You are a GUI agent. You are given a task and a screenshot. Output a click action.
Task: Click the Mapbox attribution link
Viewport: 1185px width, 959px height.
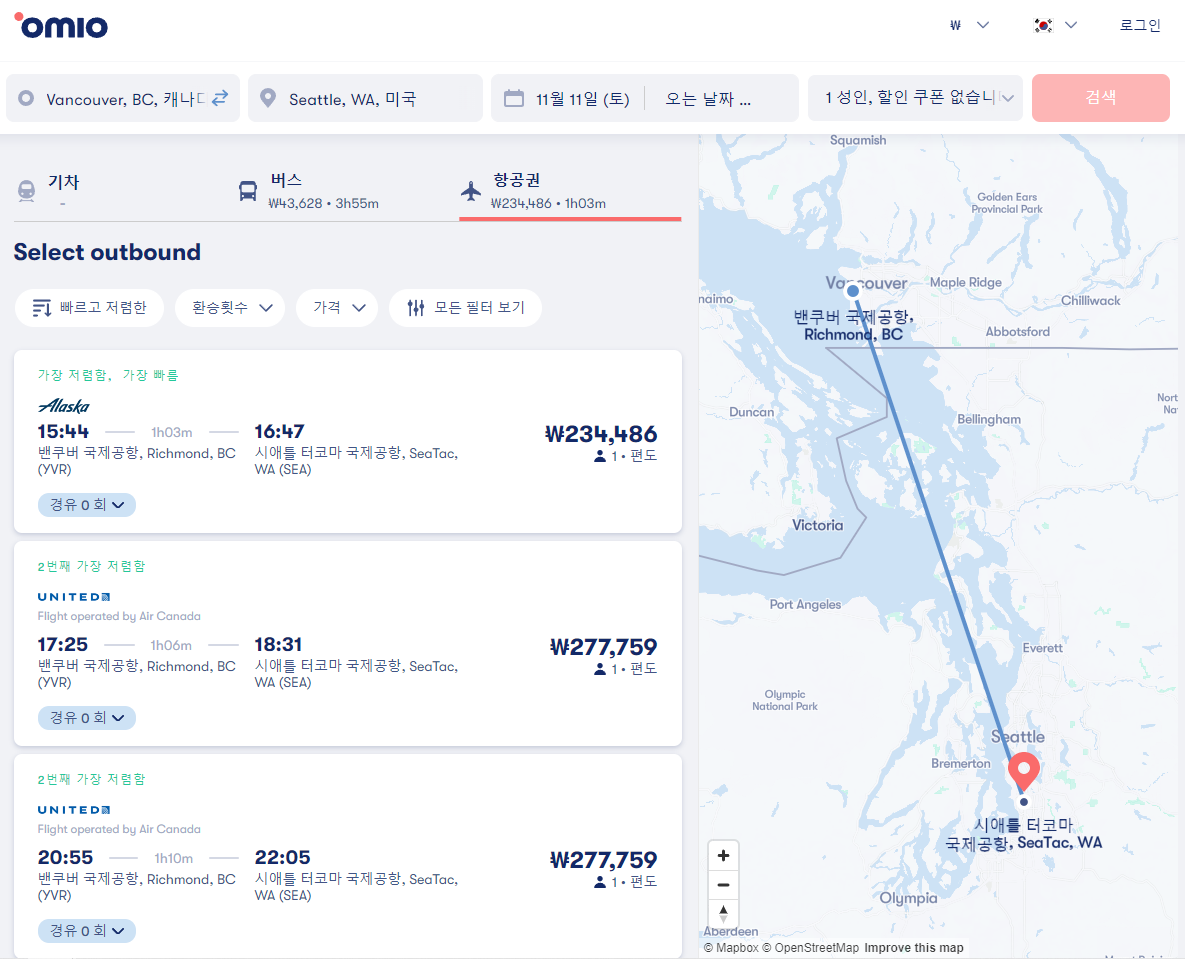pos(731,948)
